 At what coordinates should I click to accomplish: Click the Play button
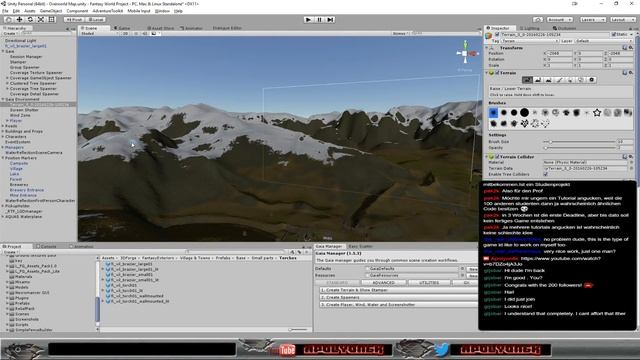click(309, 20)
